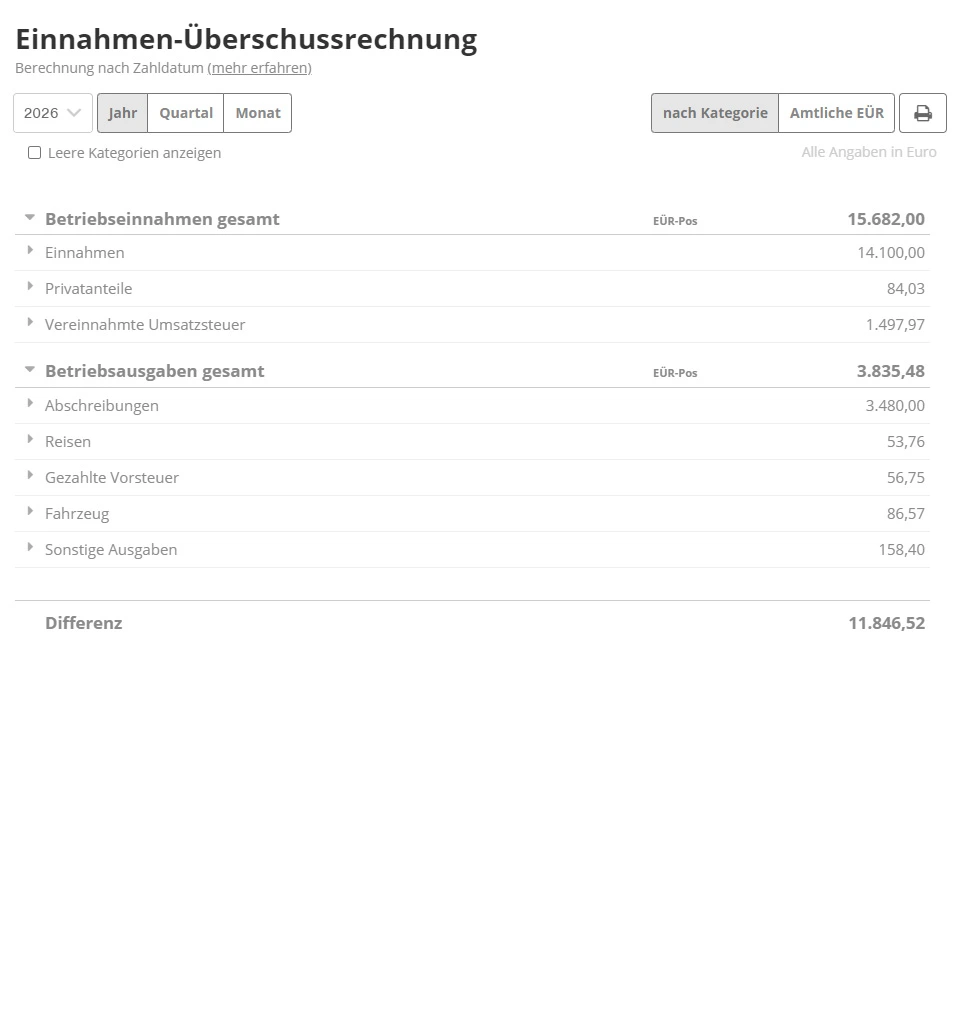Expand the Abschreibungen row arrow
959x1013 pixels.
[x=31, y=404]
